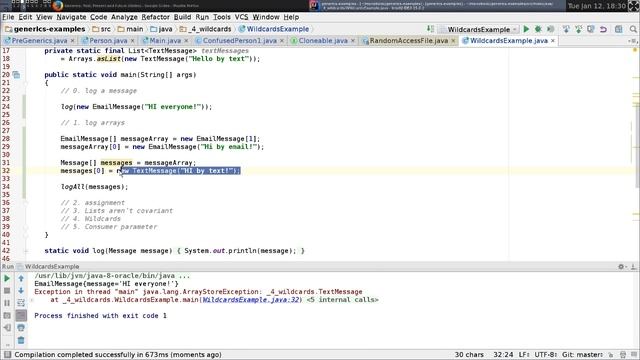Print console output icon
The height and width of the screenshot is (360, 640).
point(21,328)
